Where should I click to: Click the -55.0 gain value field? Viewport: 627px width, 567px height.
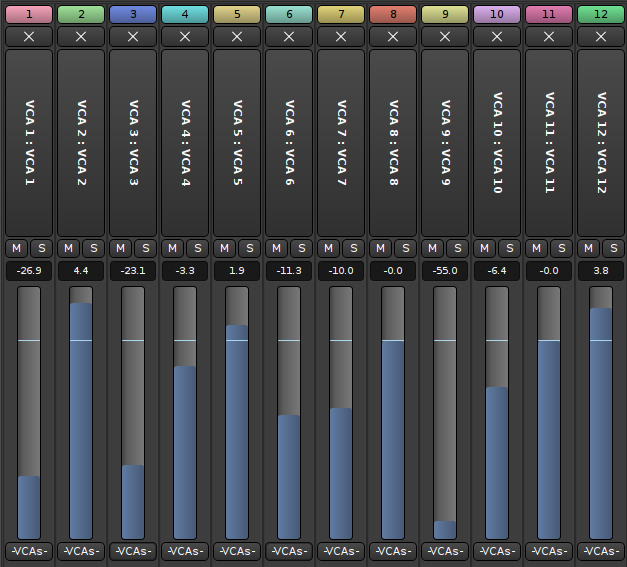[x=445, y=271]
